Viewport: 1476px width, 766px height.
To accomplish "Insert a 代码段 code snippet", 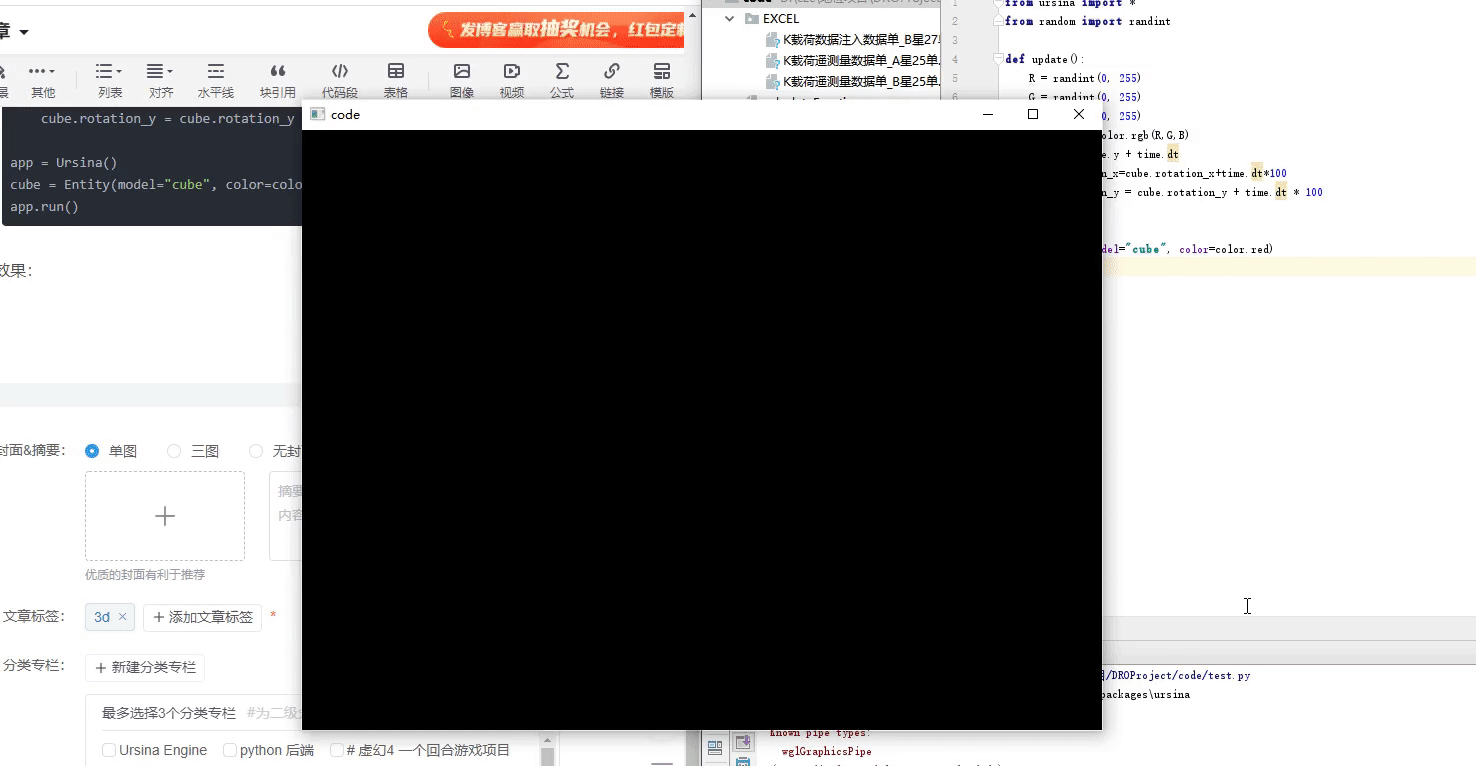I will pos(339,72).
